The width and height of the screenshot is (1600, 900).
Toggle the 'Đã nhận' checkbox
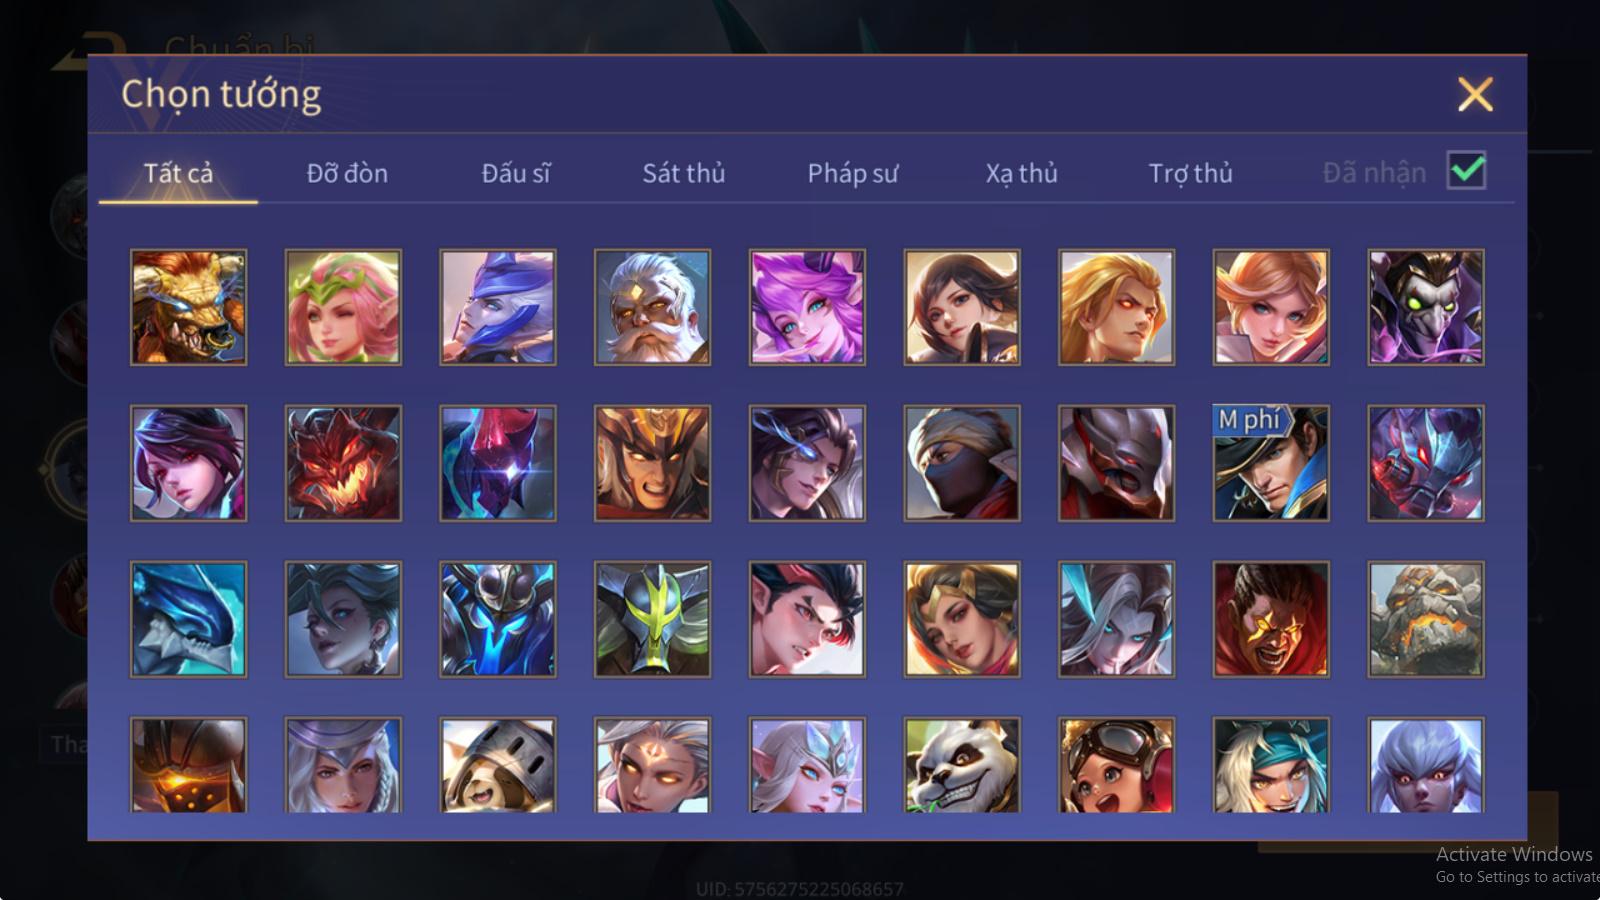pos(1466,170)
